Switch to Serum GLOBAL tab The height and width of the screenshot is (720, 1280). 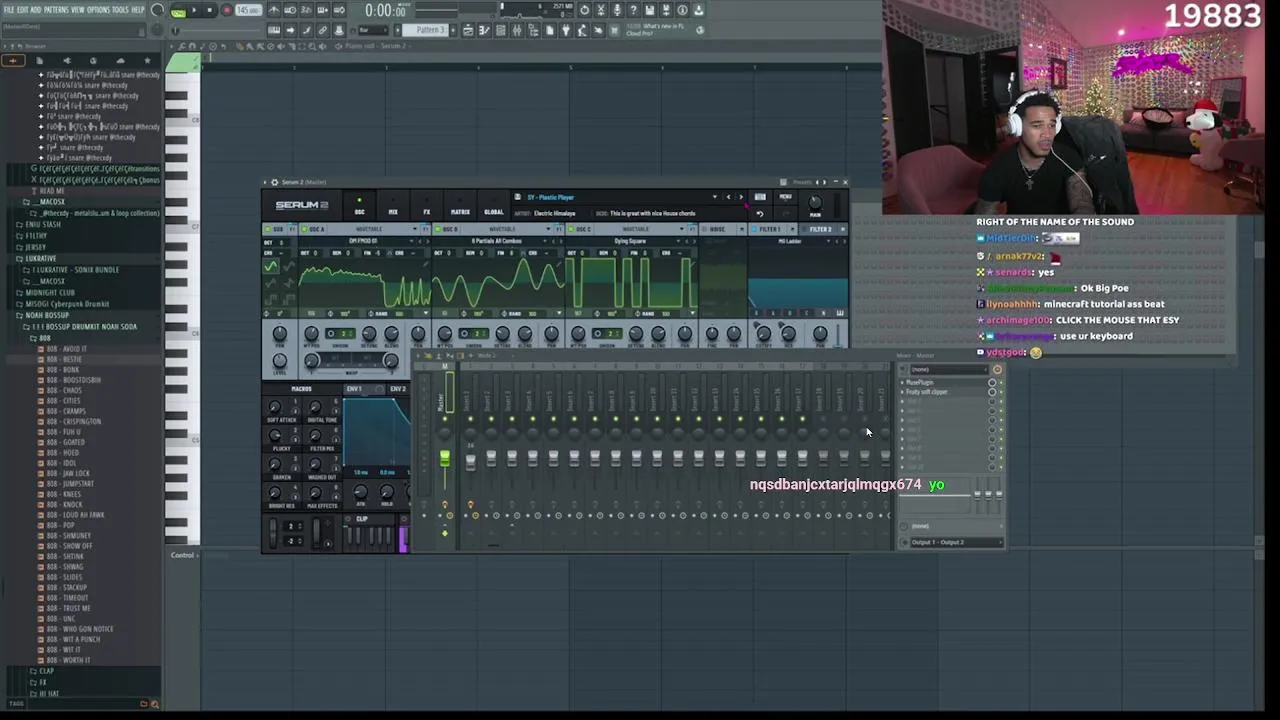494,208
